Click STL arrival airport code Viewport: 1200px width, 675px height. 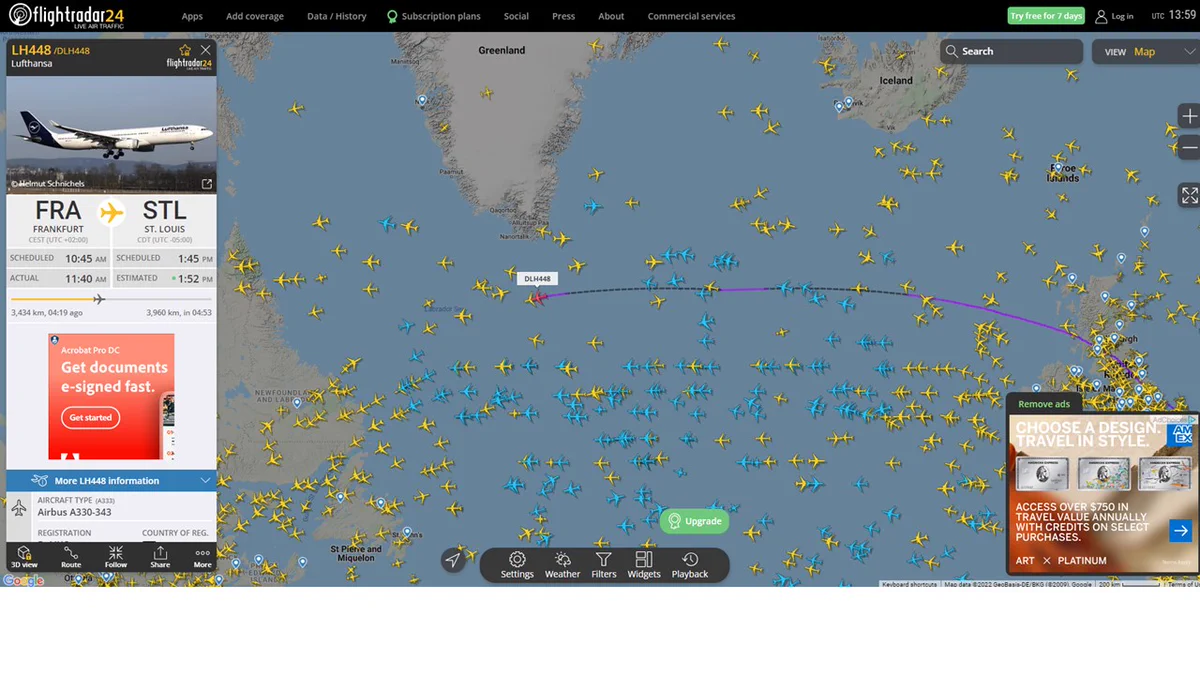pyautogui.click(x=164, y=211)
